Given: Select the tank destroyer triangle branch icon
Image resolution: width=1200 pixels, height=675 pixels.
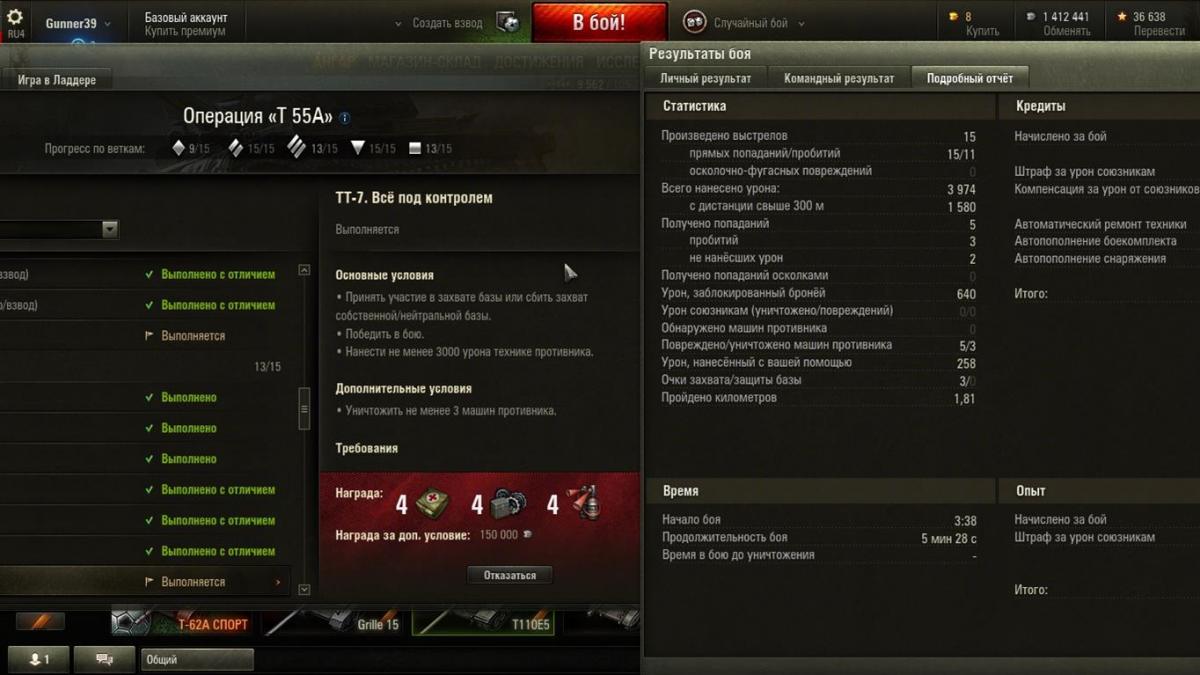Looking at the screenshot, I should point(358,148).
